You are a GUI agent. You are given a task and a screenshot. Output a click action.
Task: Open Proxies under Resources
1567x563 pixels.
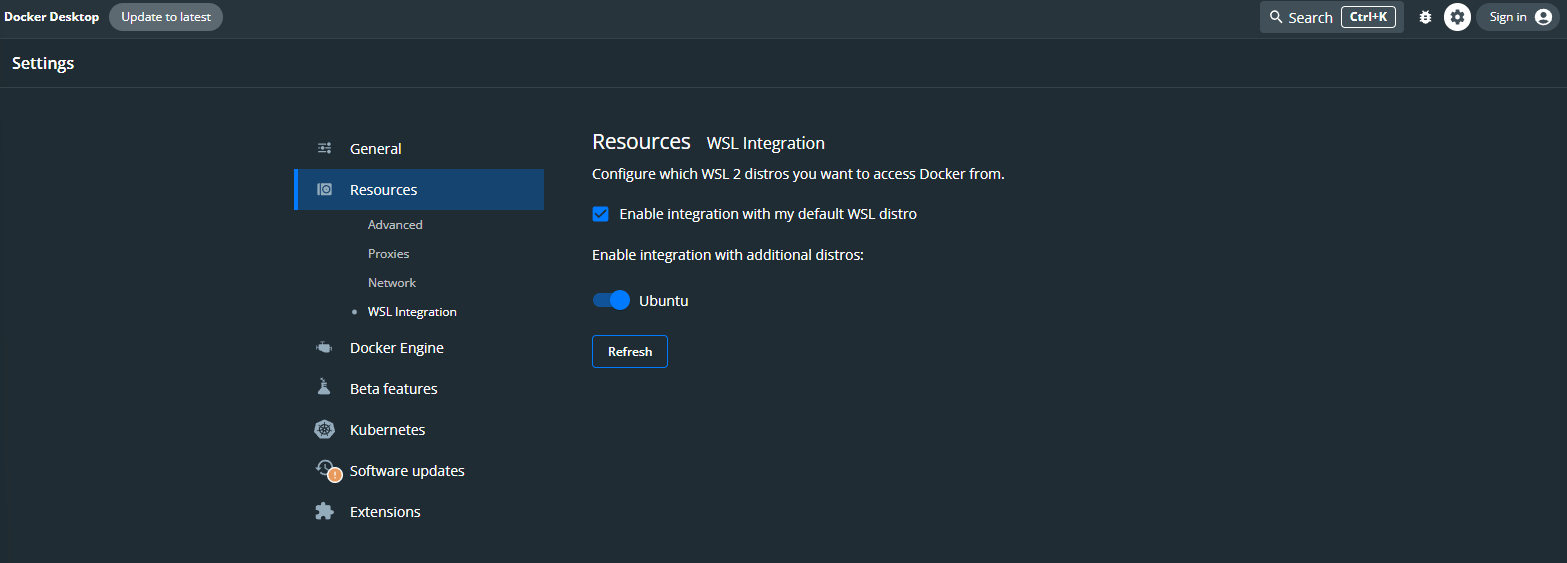tap(388, 254)
